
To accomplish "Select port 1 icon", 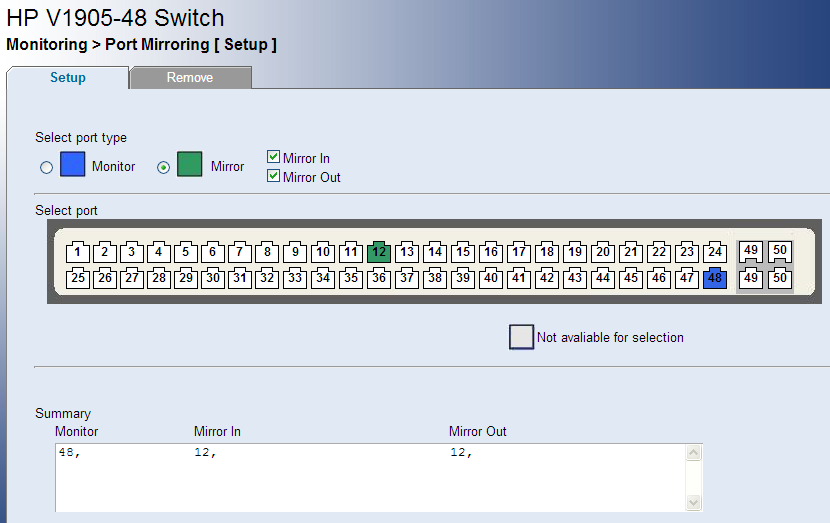I will [78, 252].
